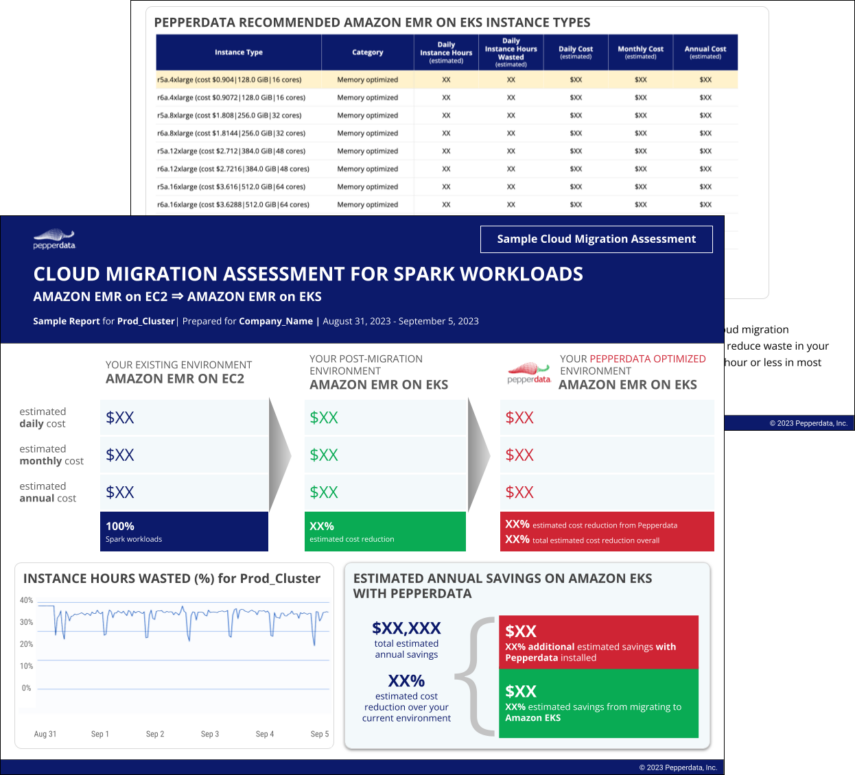Click the dark blue Spark workloads banner
This screenshot has height=775, width=855.
[x=183, y=532]
